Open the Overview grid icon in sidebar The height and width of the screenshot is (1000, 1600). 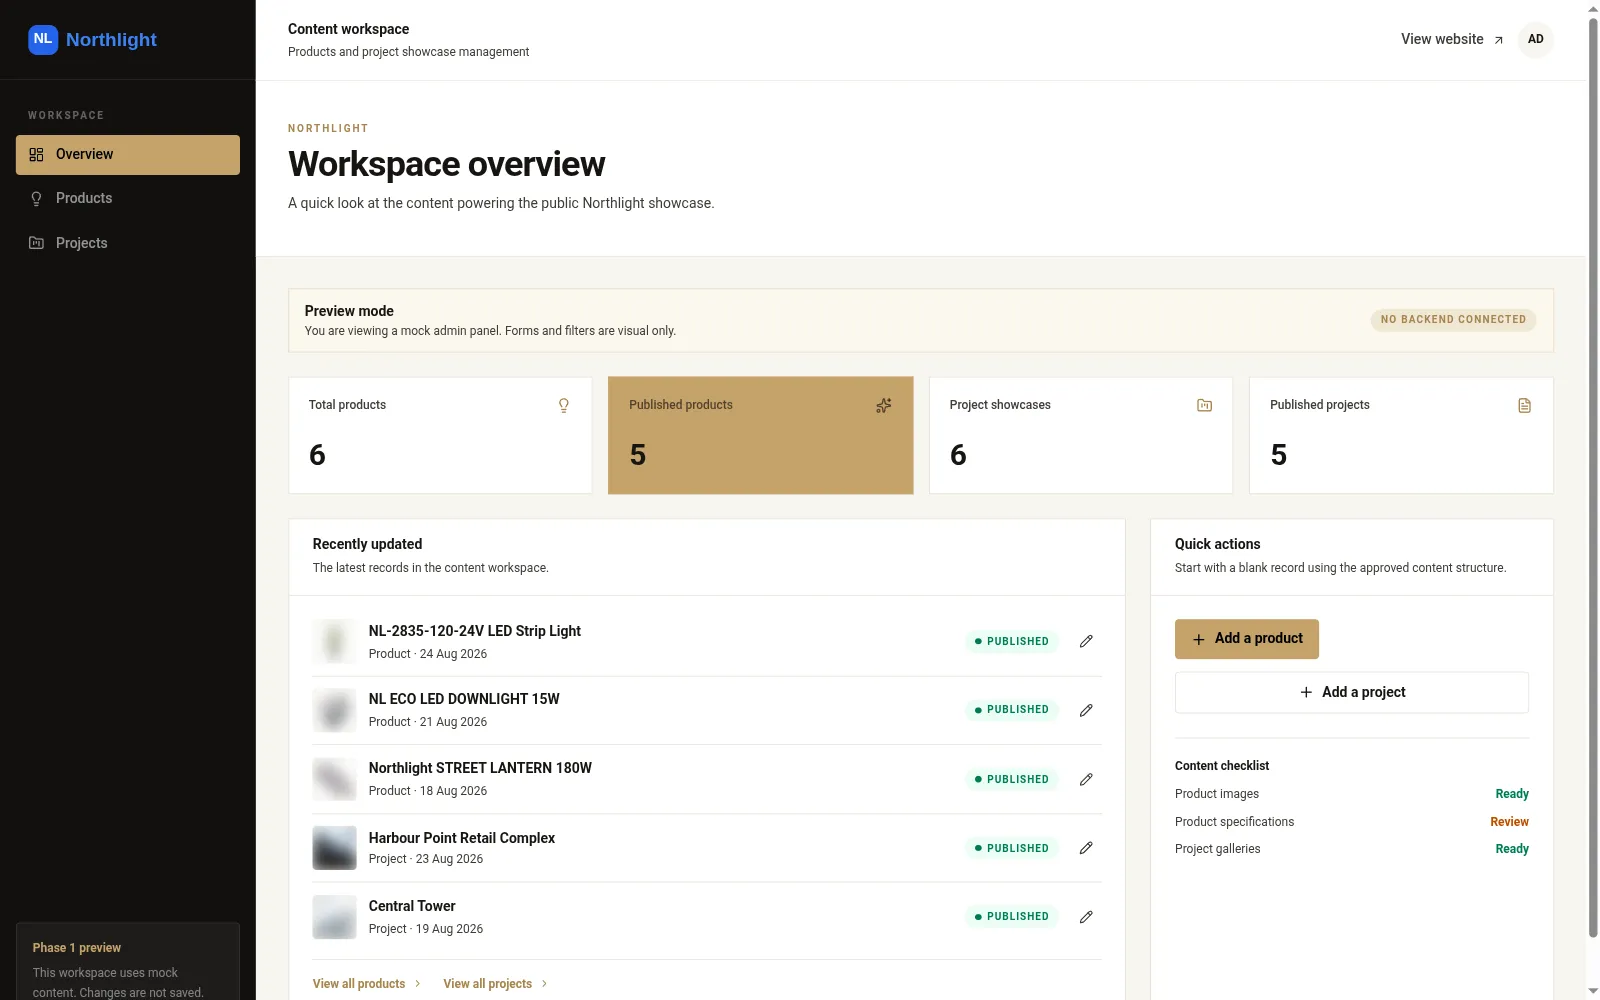click(x=36, y=155)
